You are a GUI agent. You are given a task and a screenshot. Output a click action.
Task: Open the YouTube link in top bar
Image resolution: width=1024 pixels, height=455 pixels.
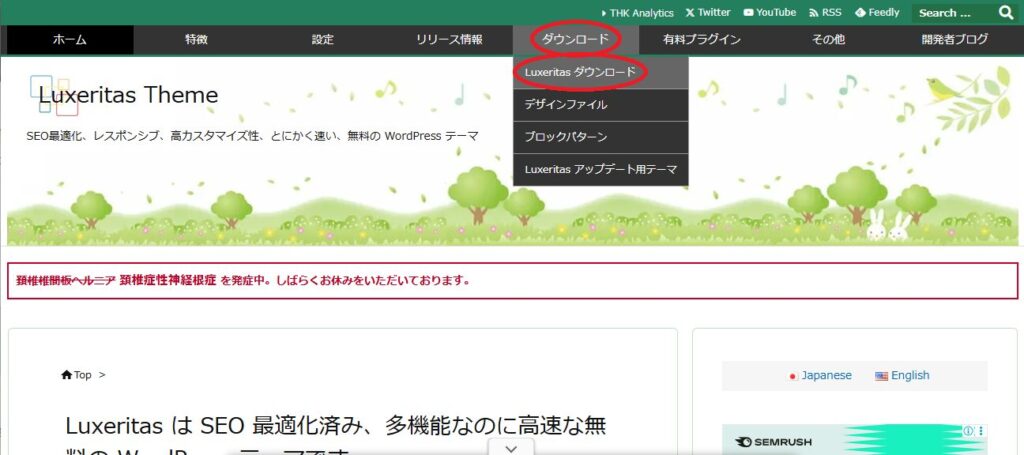tap(769, 12)
